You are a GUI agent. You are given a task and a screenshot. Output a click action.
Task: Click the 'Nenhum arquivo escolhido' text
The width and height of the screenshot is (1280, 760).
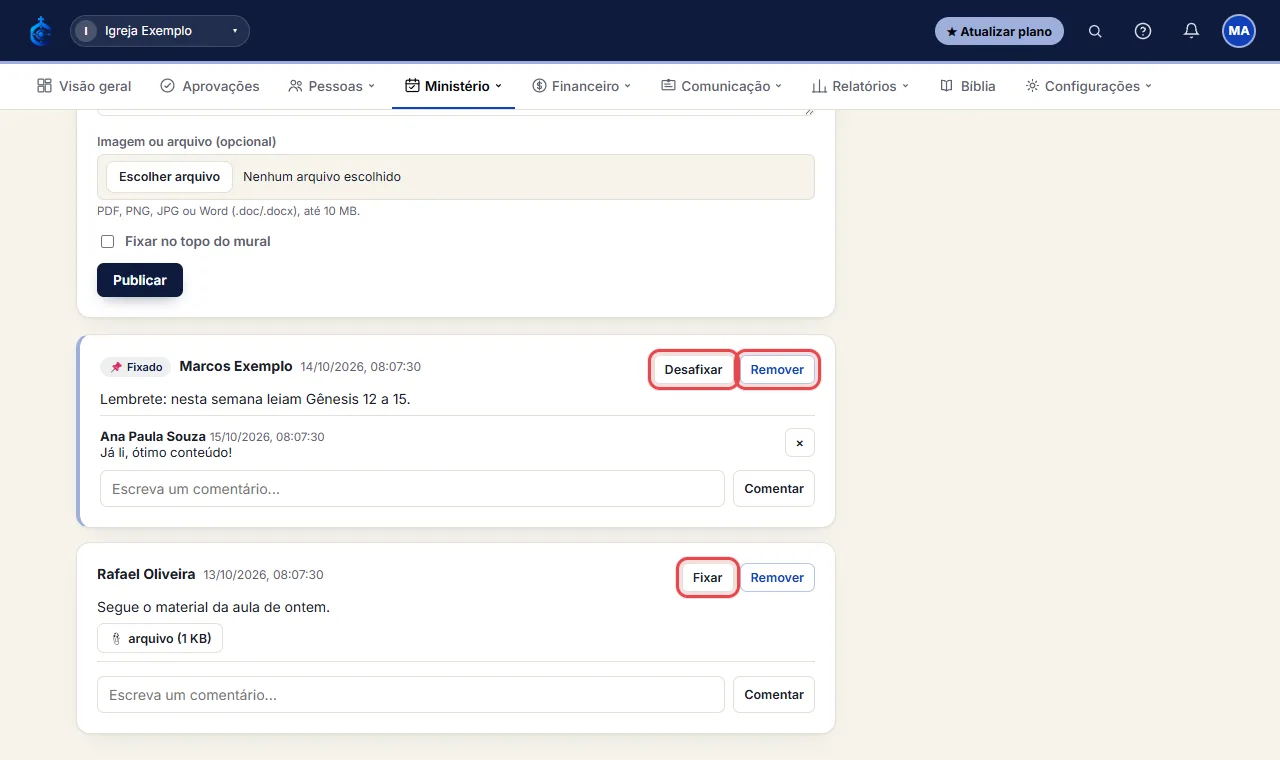[322, 177]
